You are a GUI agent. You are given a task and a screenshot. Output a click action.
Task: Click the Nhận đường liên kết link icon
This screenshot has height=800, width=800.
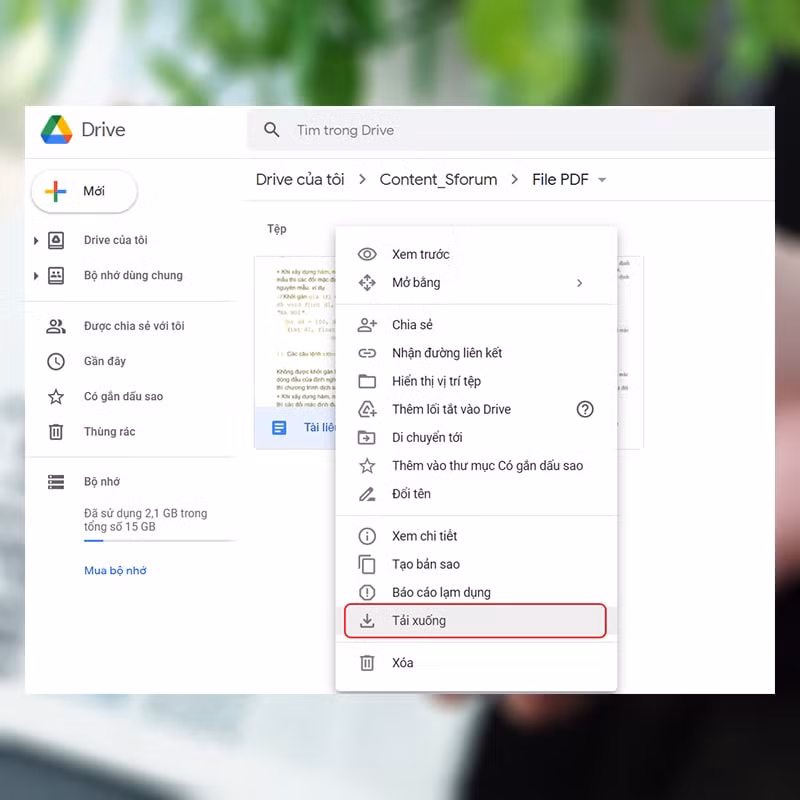pos(367,353)
